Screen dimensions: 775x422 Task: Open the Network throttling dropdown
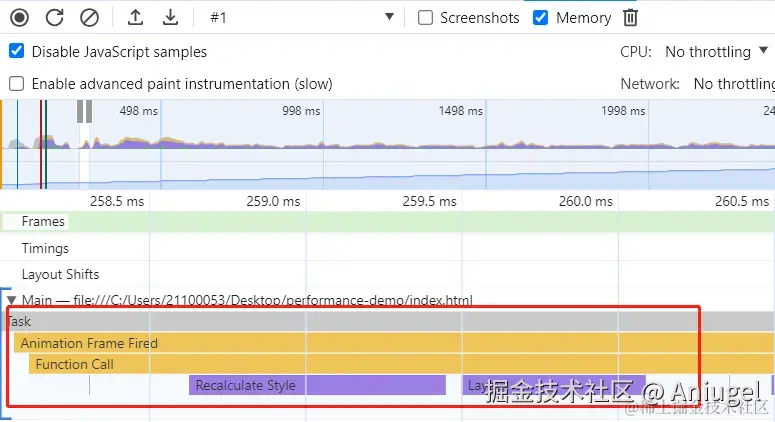pyautogui.click(x=733, y=84)
